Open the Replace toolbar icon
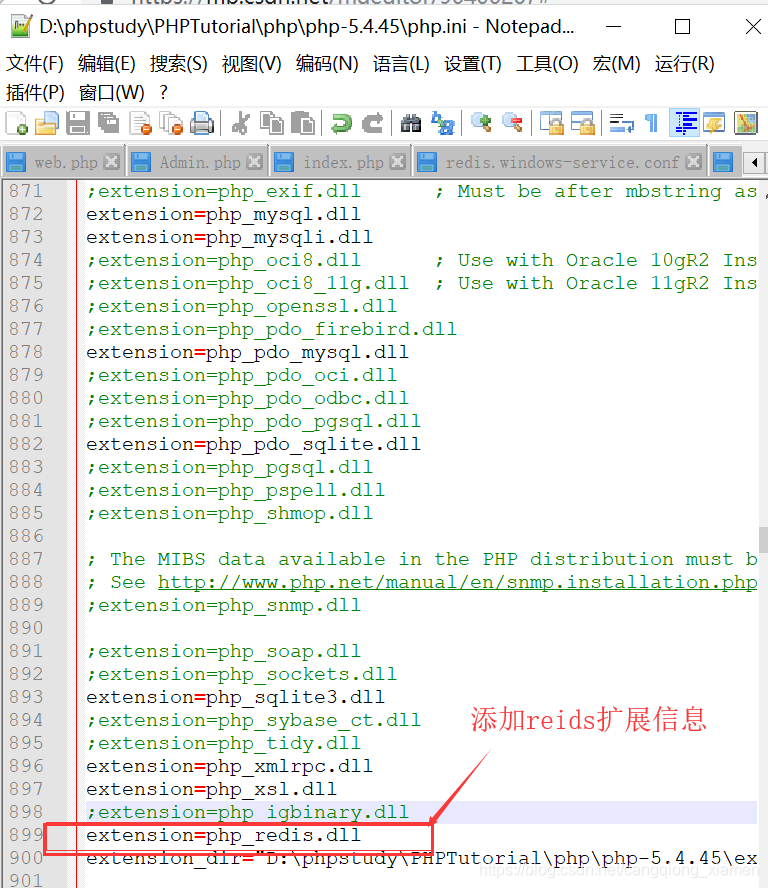768x888 pixels. coord(442,123)
